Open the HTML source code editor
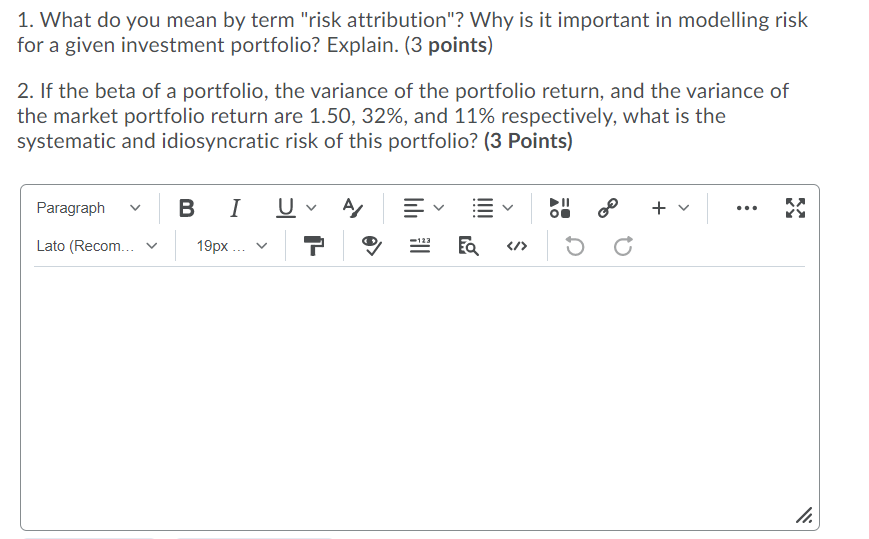 pyautogui.click(x=517, y=246)
